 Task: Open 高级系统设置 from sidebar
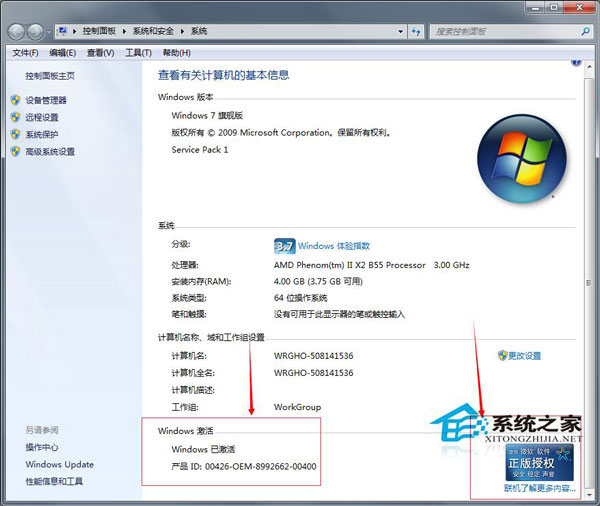tap(50, 152)
